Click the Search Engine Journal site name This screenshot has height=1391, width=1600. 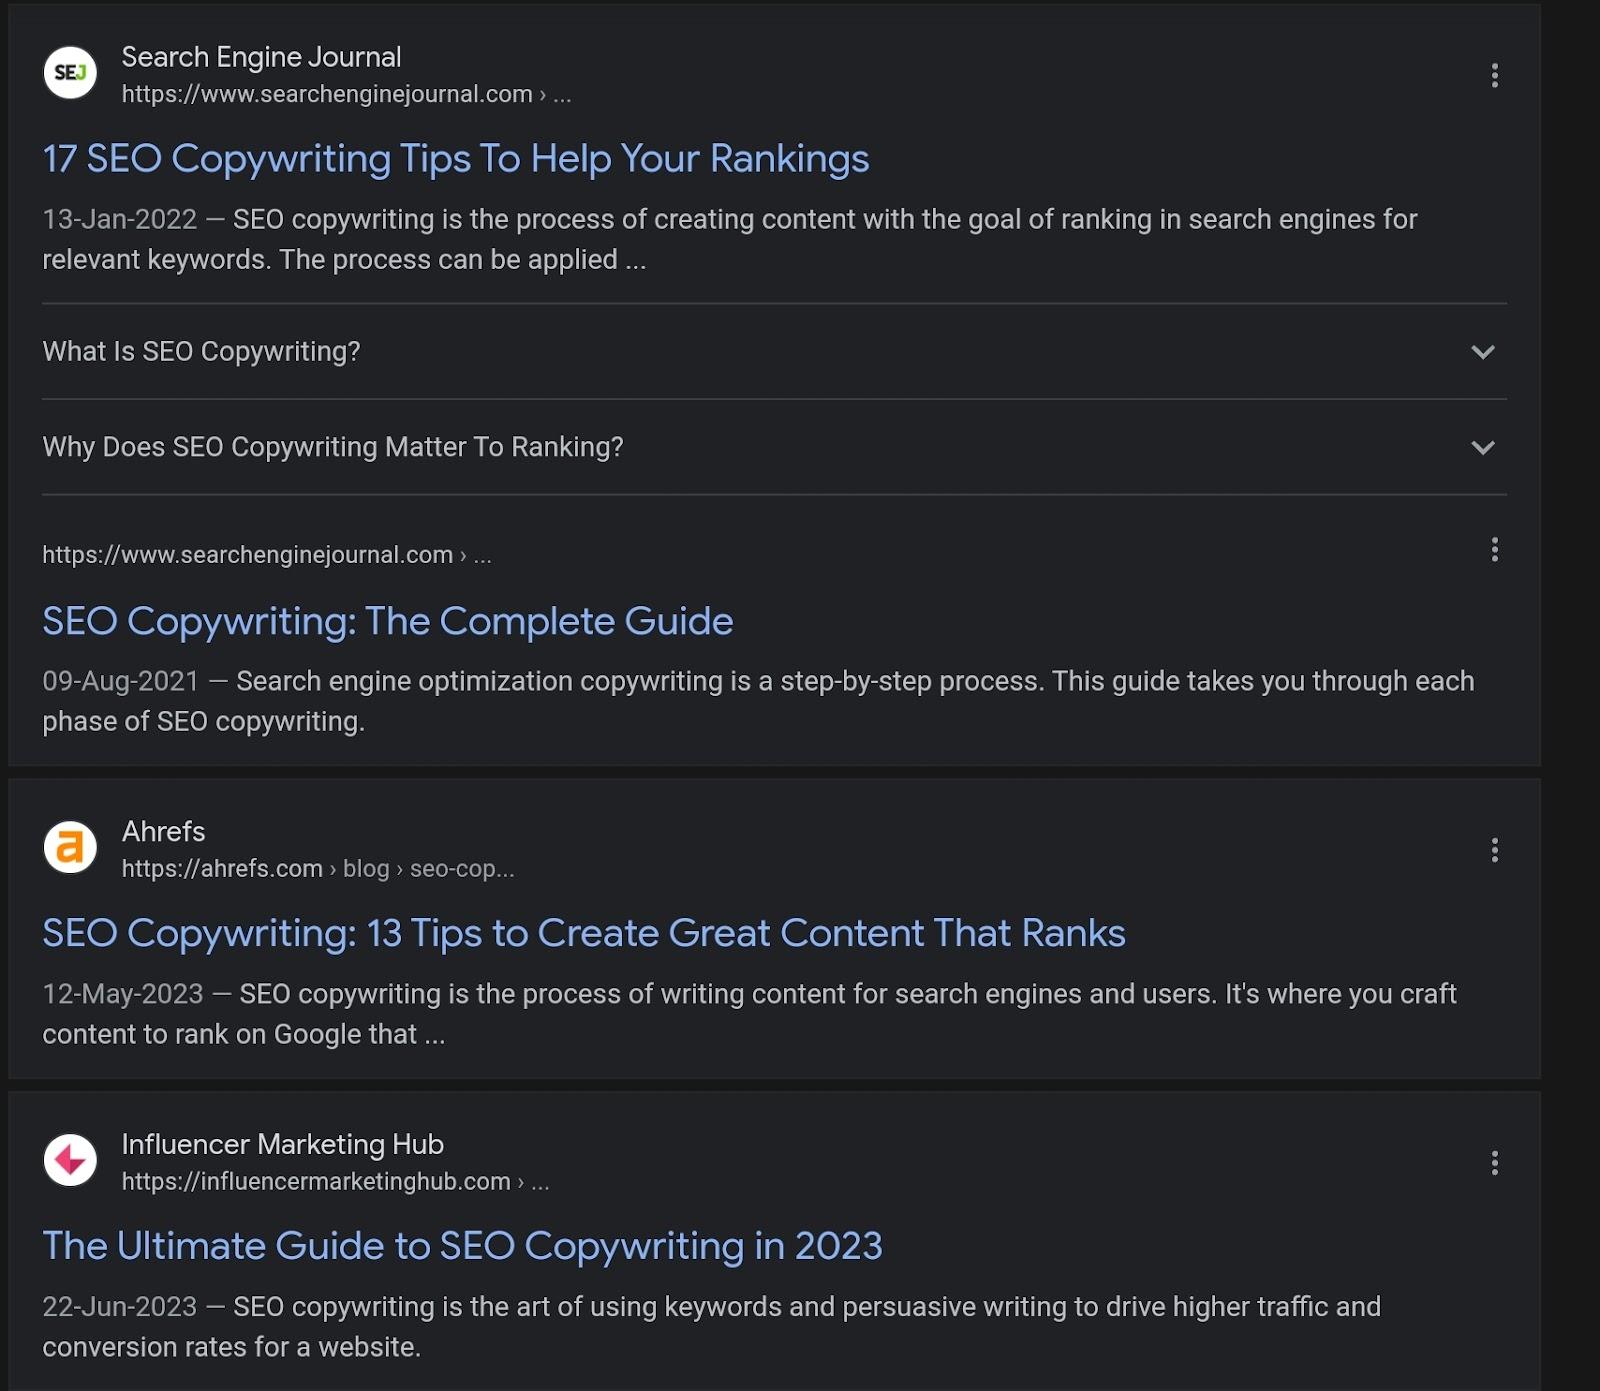261,57
